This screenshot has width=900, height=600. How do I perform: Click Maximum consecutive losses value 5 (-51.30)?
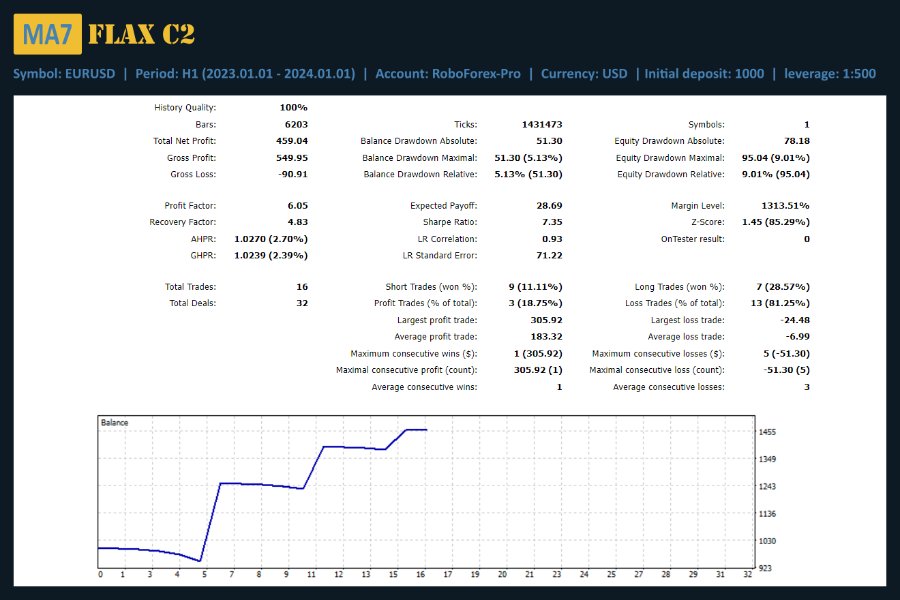786,354
